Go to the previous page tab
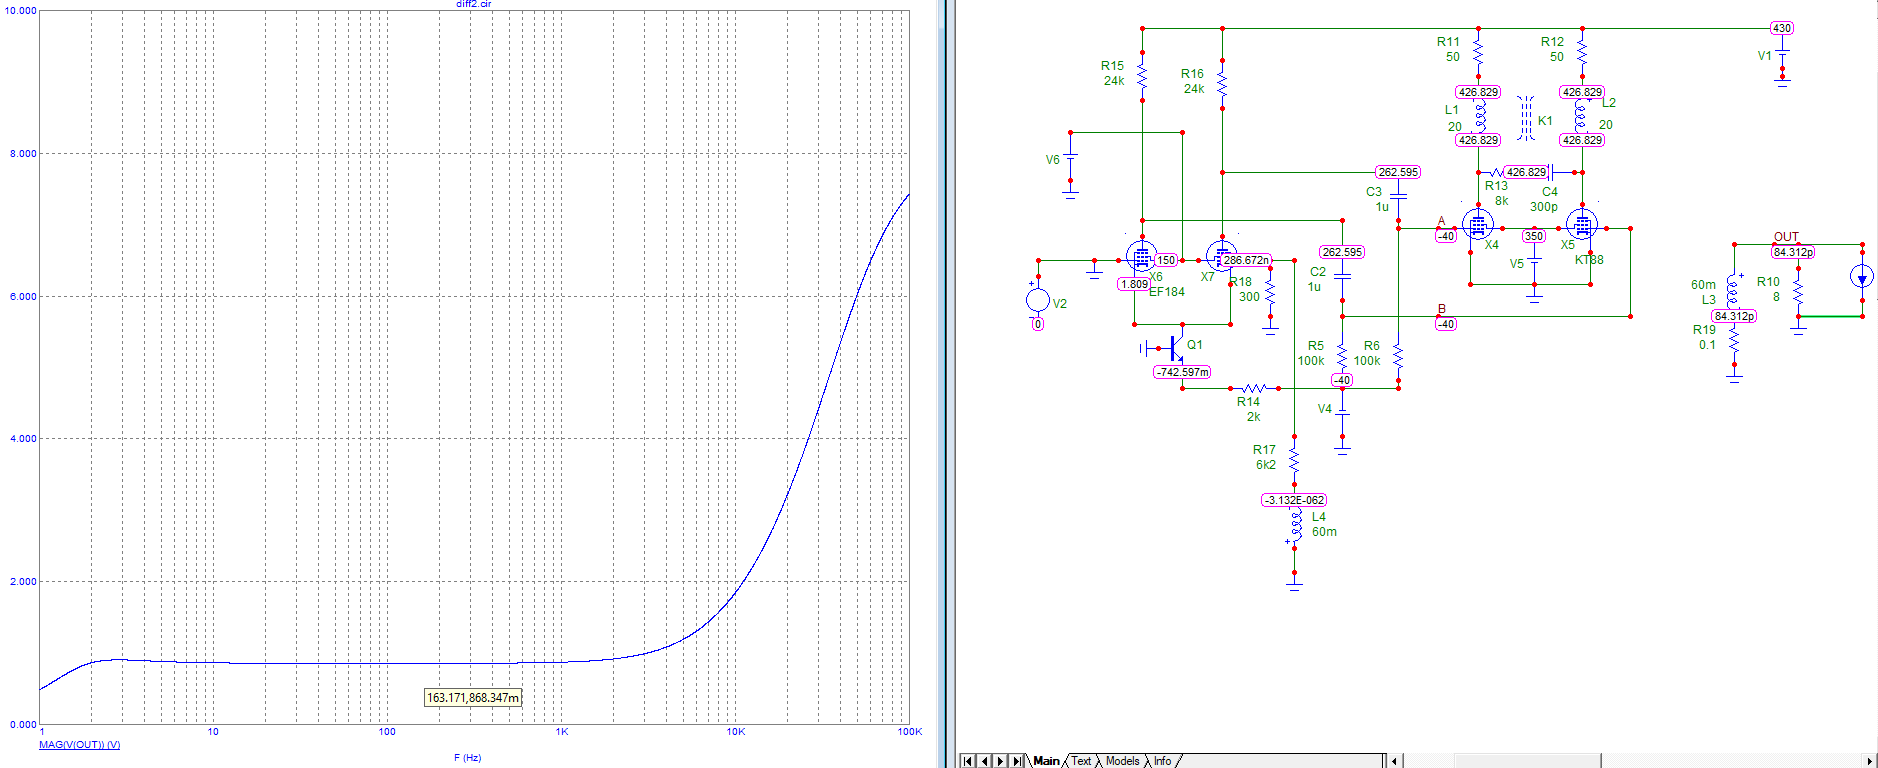 tap(984, 761)
